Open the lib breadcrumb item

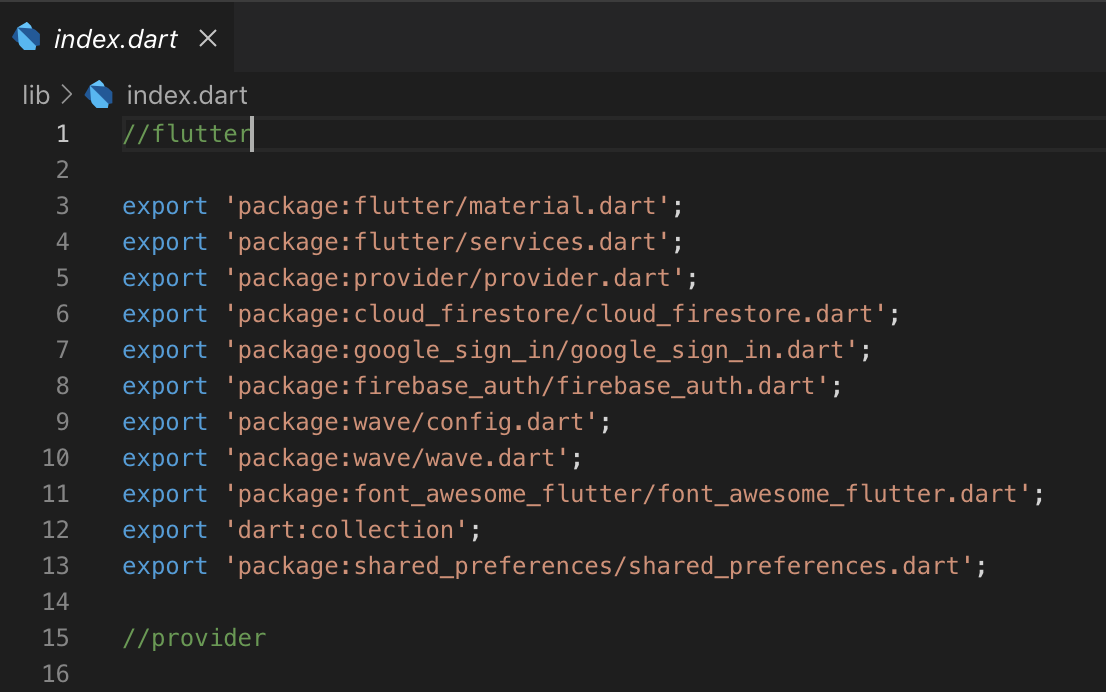coord(34,95)
